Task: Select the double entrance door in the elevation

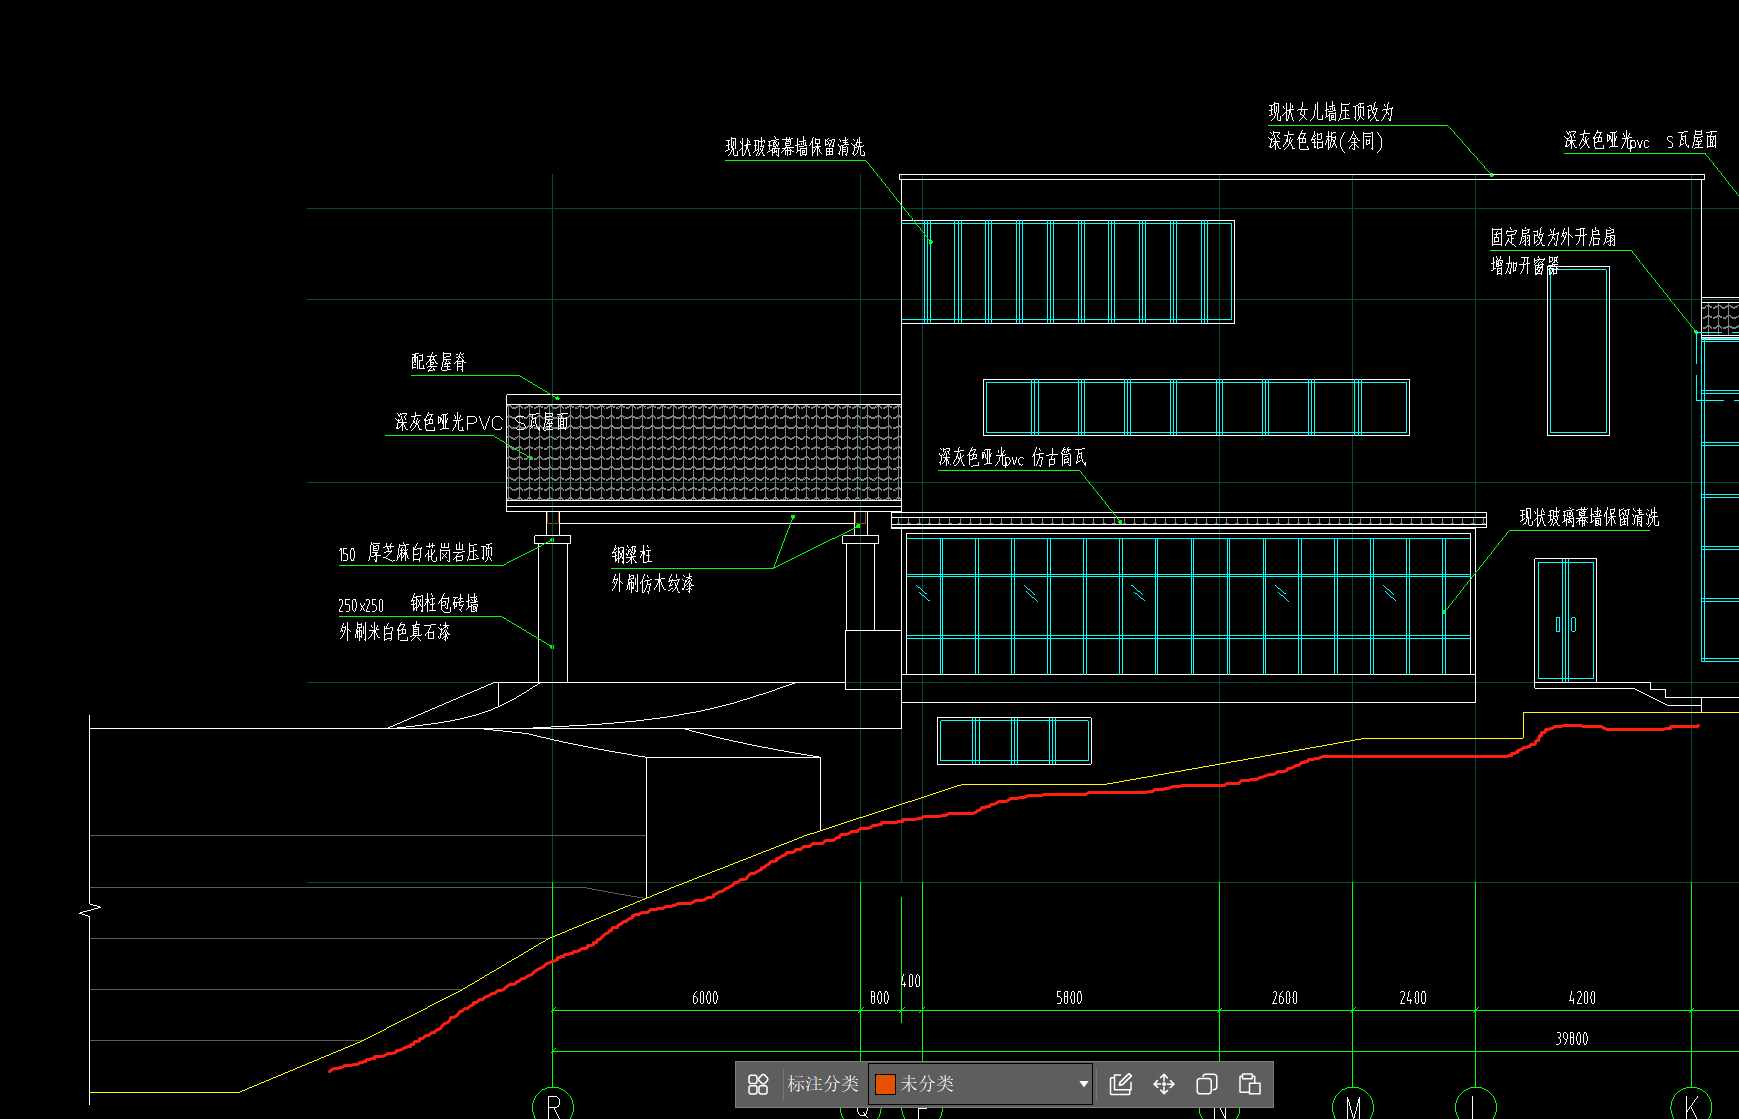Action: coord(1566,621)
